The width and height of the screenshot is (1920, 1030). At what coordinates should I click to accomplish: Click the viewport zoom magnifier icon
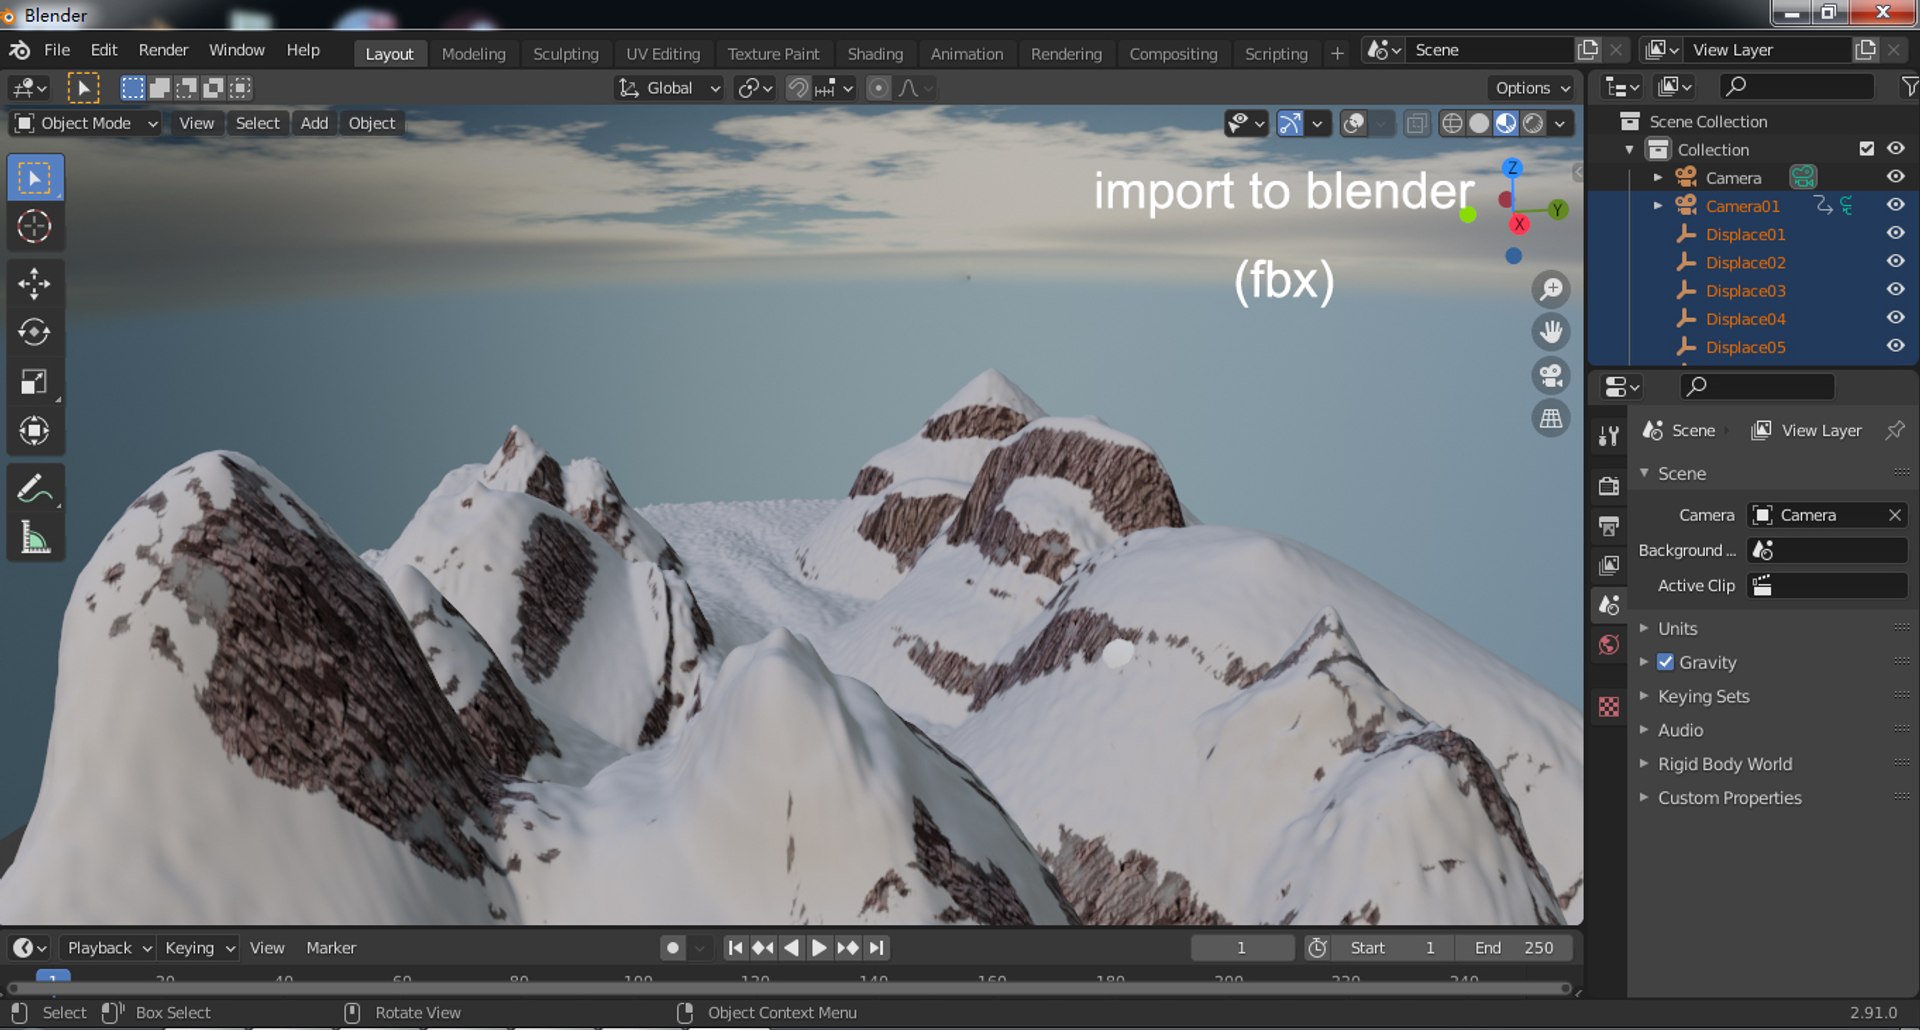tap(1551, 290)
